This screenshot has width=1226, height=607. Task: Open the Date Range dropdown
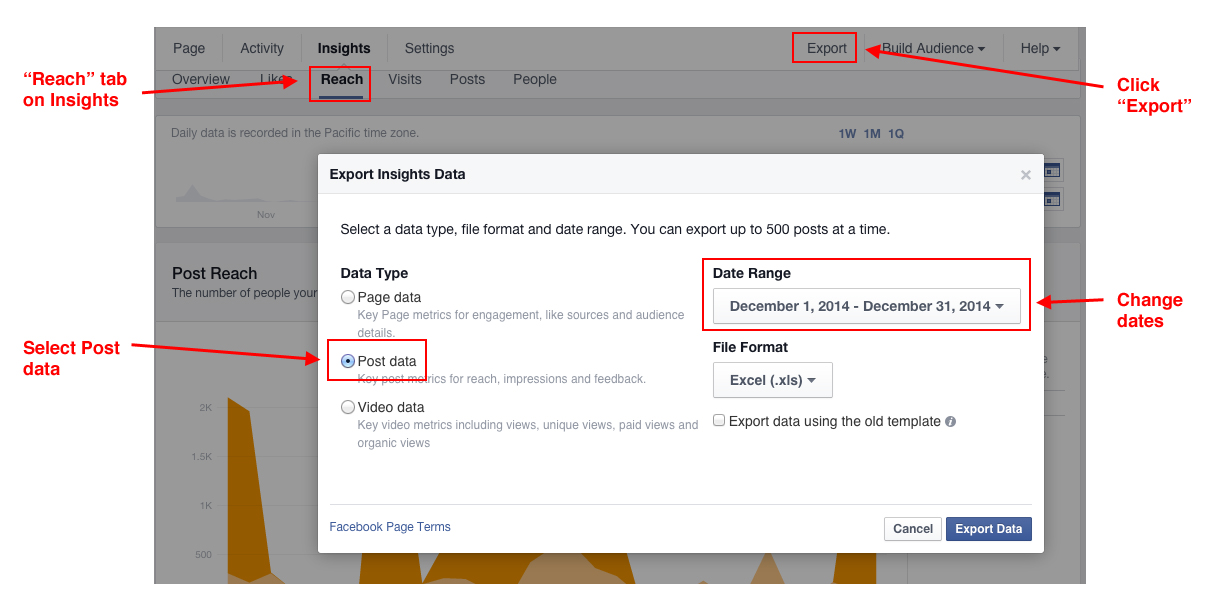point(866,306)
